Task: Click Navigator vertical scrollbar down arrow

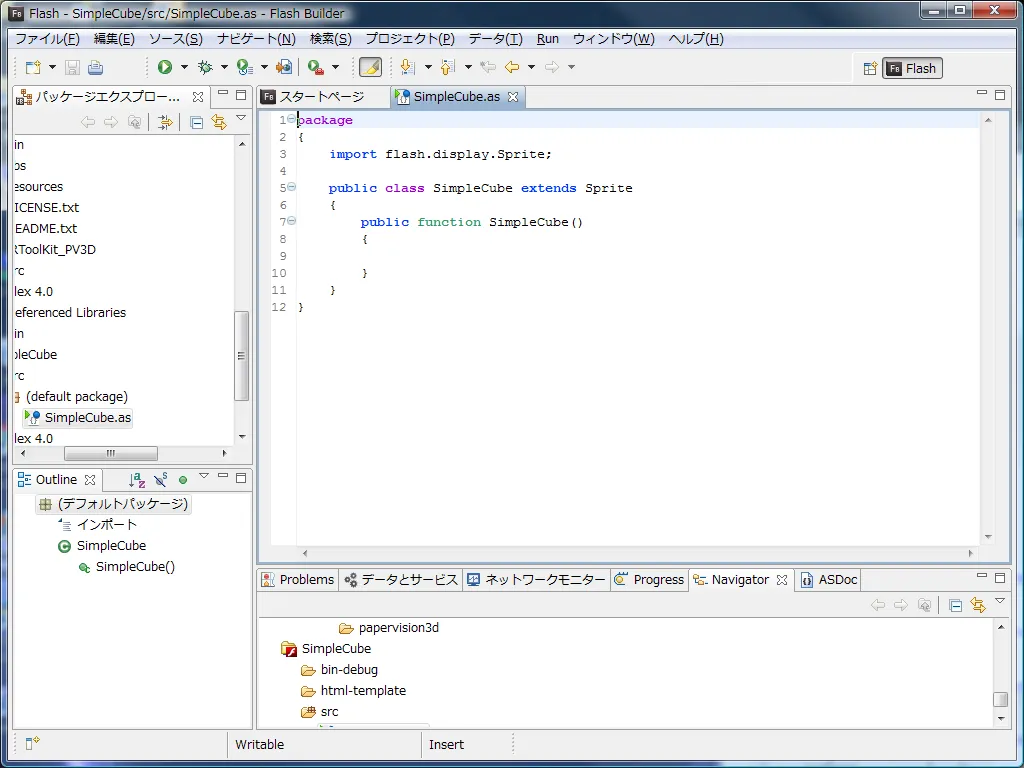Action: [1001, 718]
